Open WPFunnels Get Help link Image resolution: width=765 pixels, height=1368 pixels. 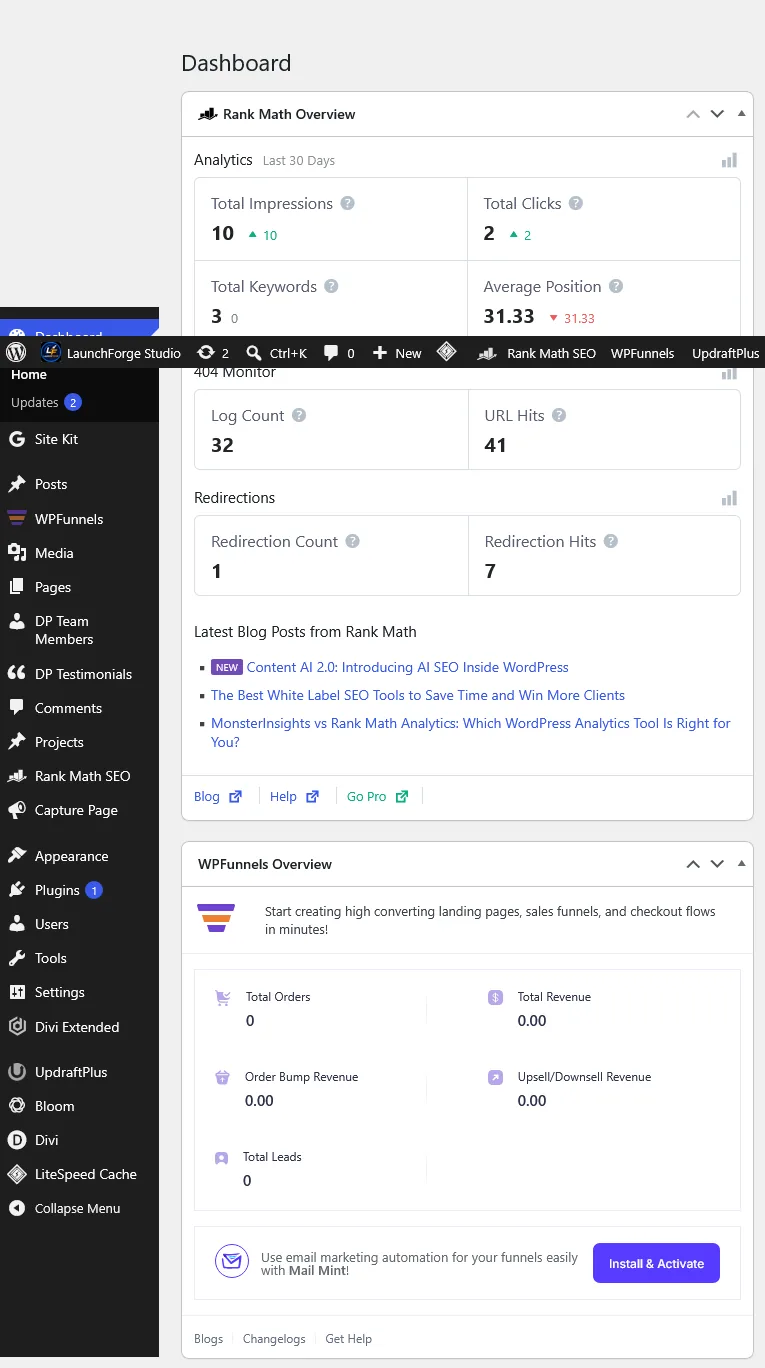tap(348, 1339)
